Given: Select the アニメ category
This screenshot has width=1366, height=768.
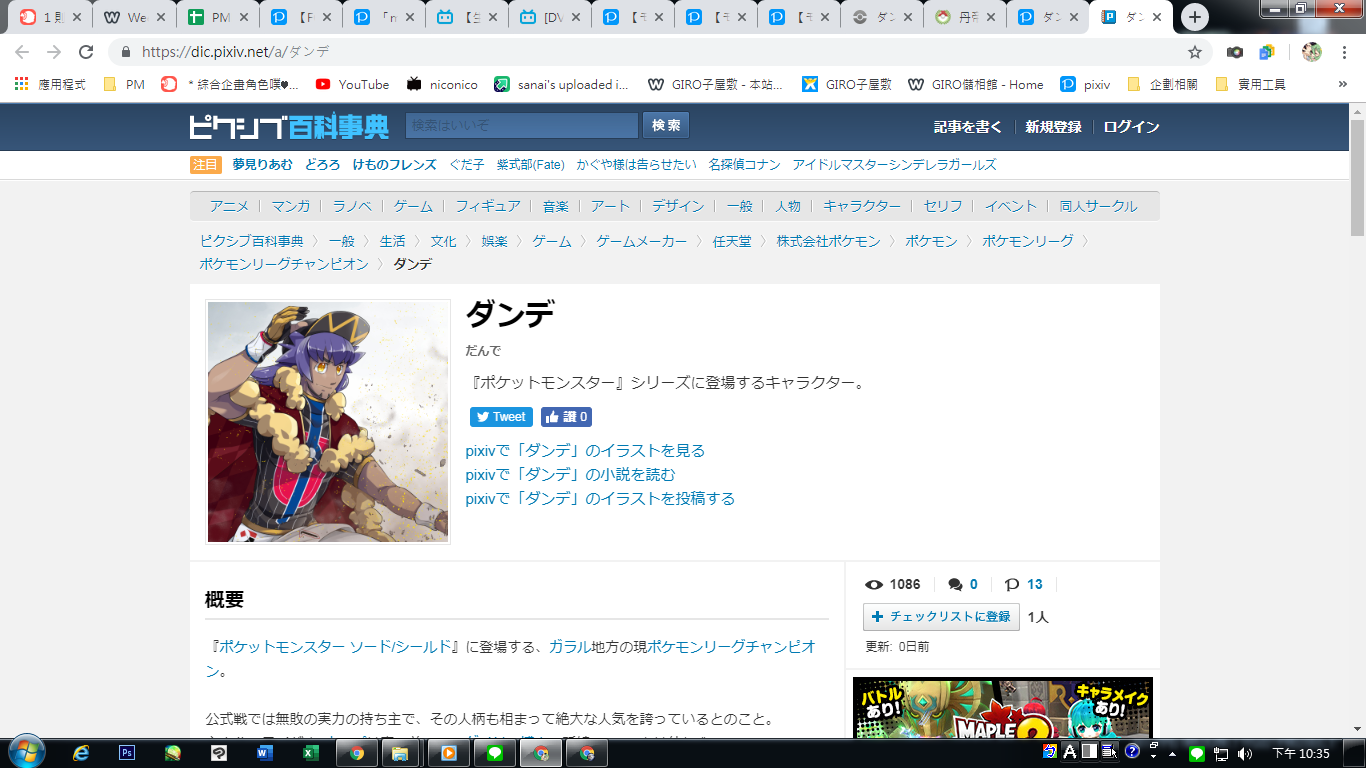Looking at the screenshot, I should pyautogui.click(x=229, y=206).
